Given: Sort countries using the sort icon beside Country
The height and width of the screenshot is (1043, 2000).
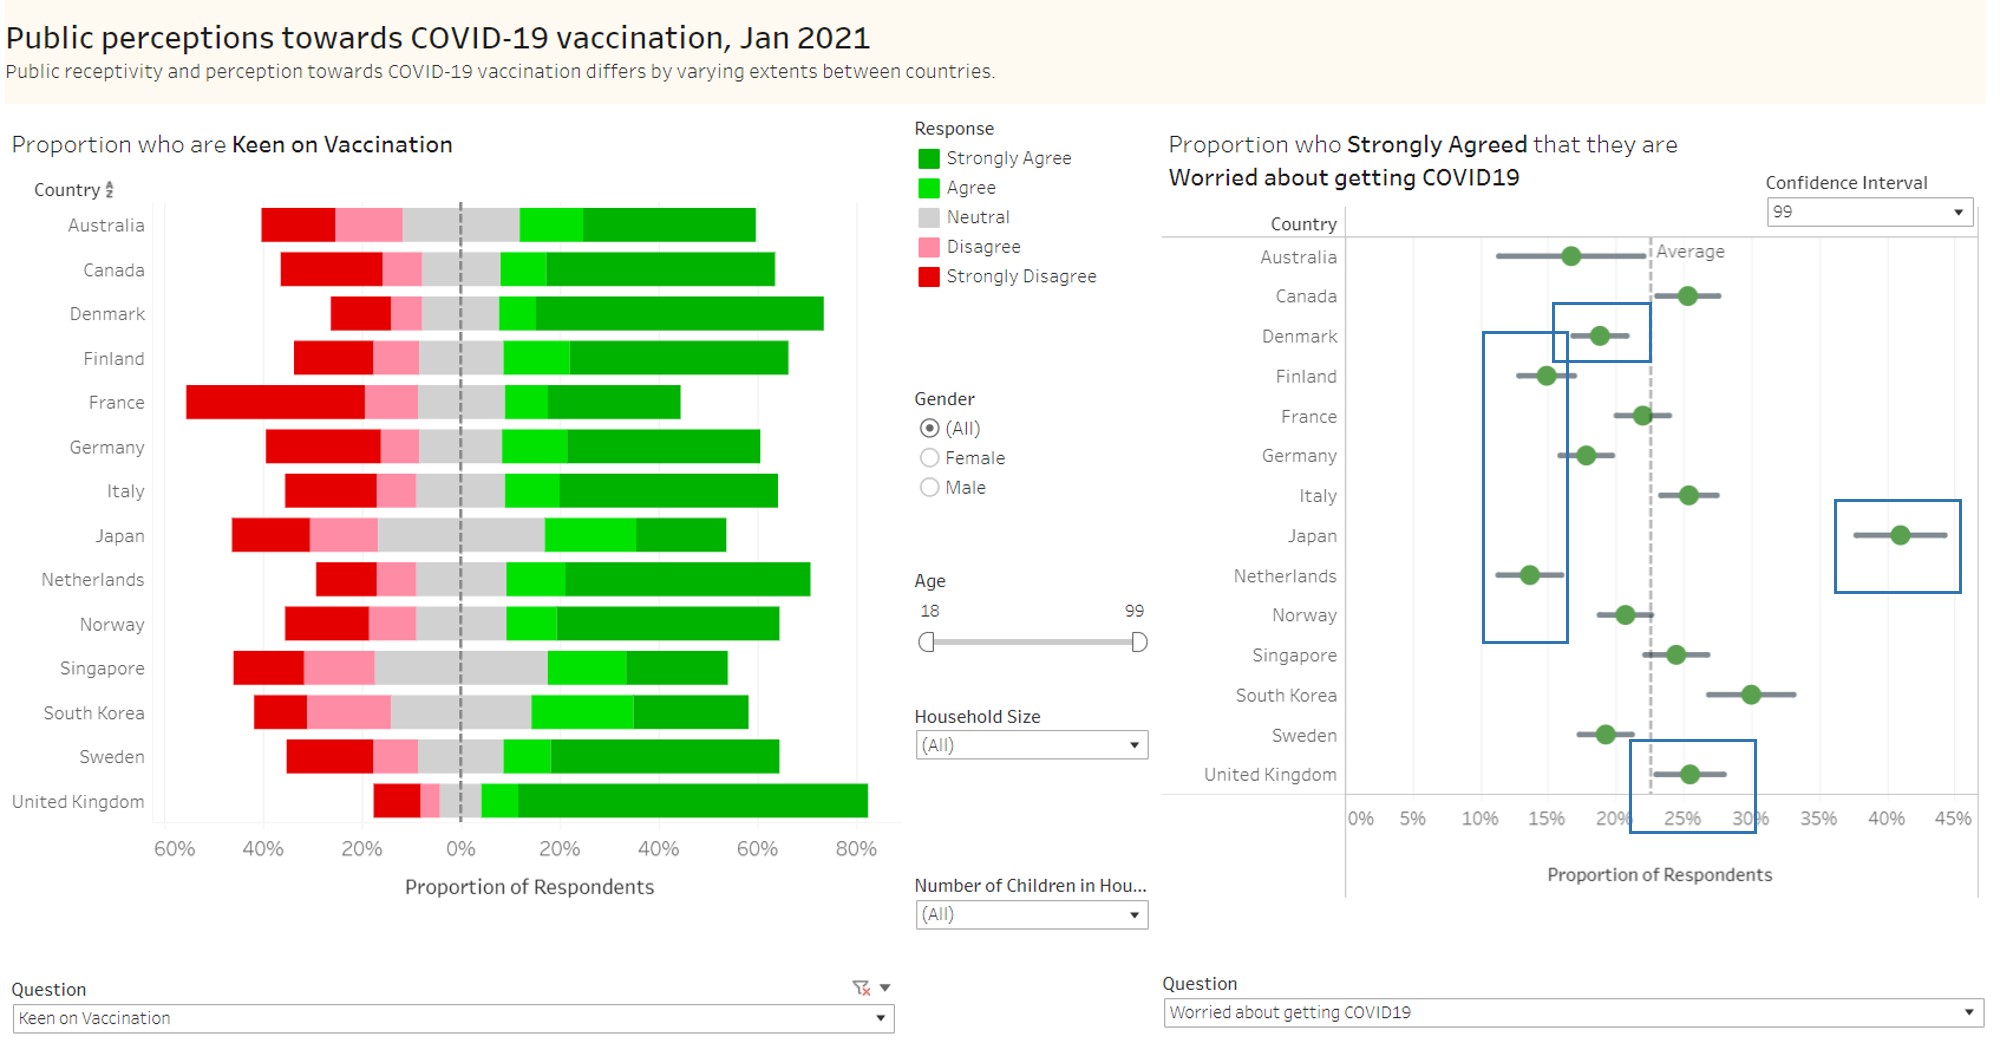Looking at the screenshot, I should (110, 190).
